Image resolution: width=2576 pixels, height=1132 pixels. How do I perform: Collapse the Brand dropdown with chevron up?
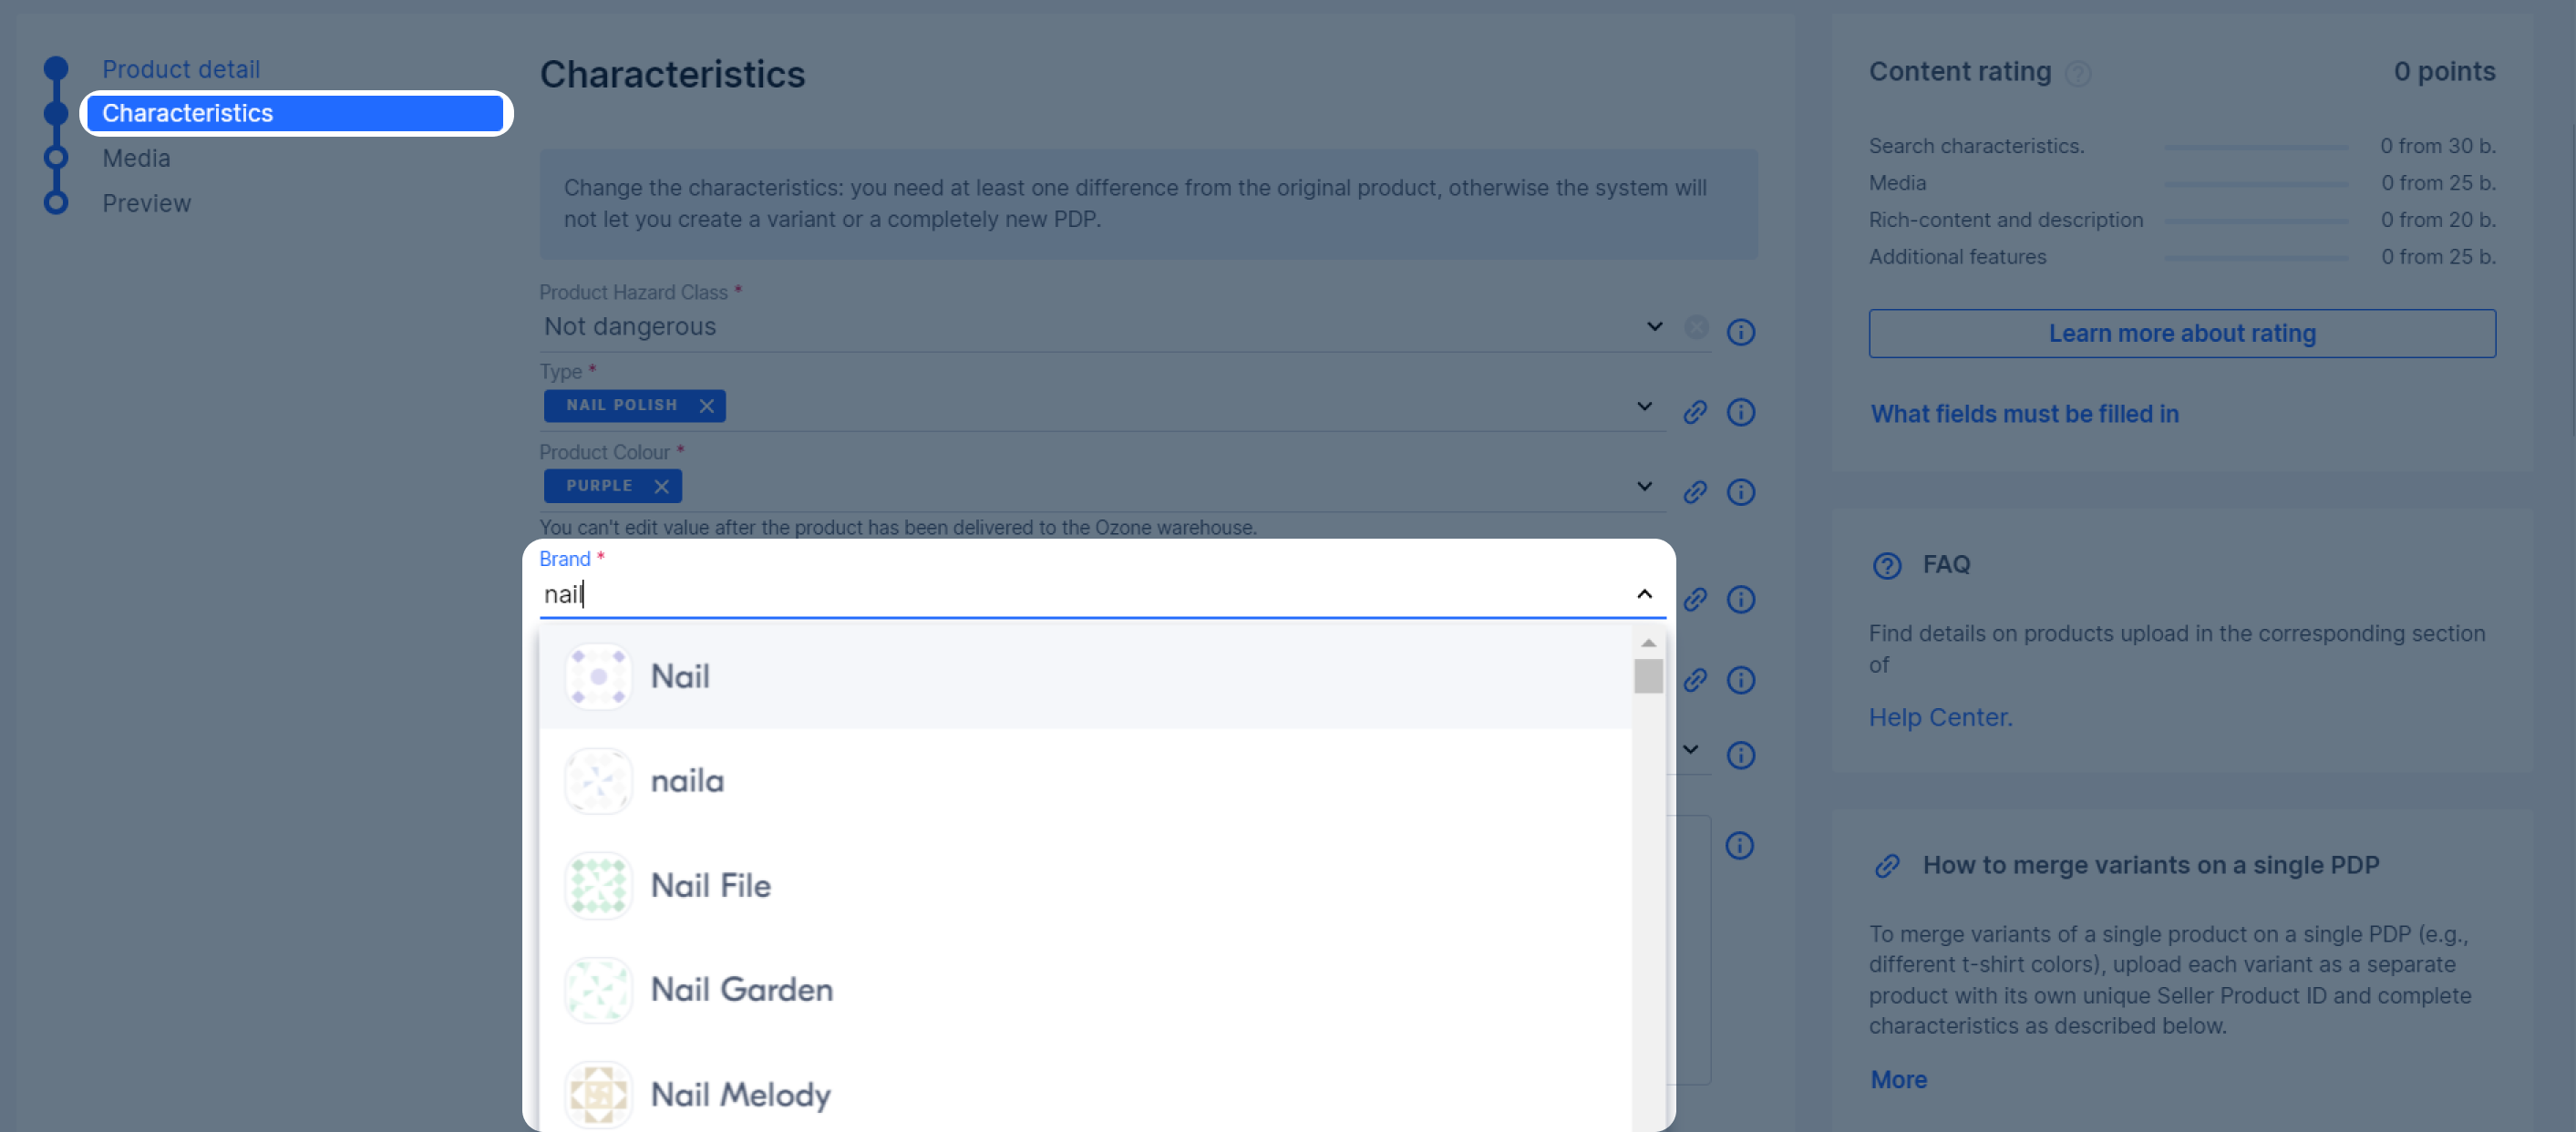click(x=1644, y=594)
